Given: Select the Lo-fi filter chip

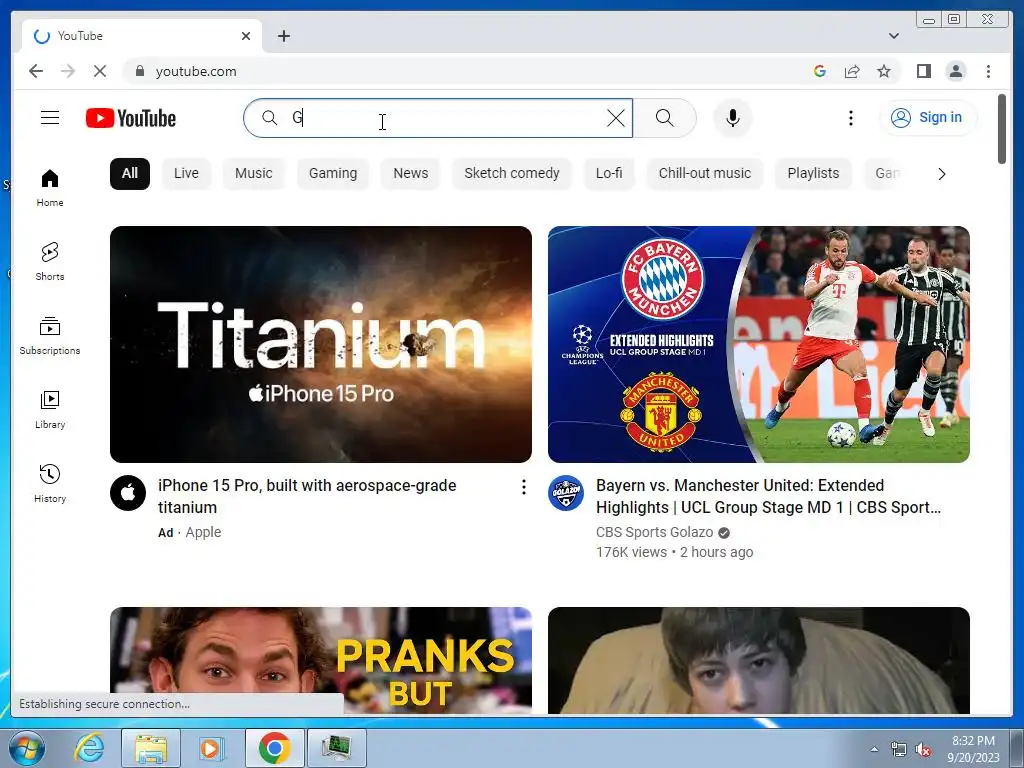Looking at the screenshot, I should 609,174.
